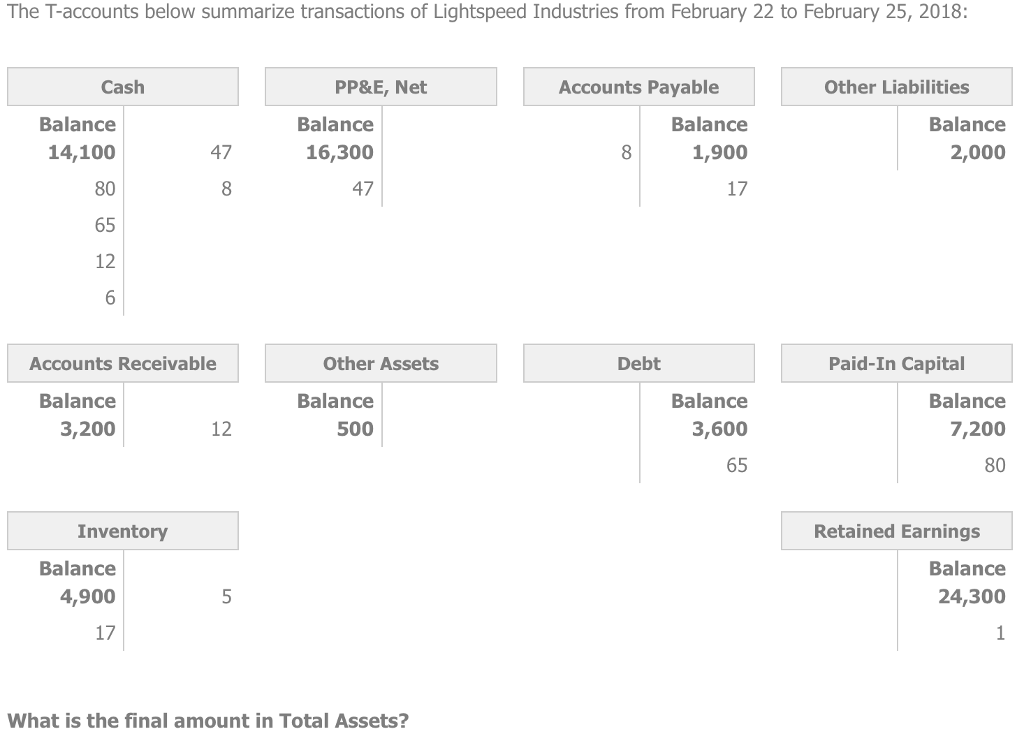Click the Cash account header
Screen dimensions: 1024x750
[123, 87]
